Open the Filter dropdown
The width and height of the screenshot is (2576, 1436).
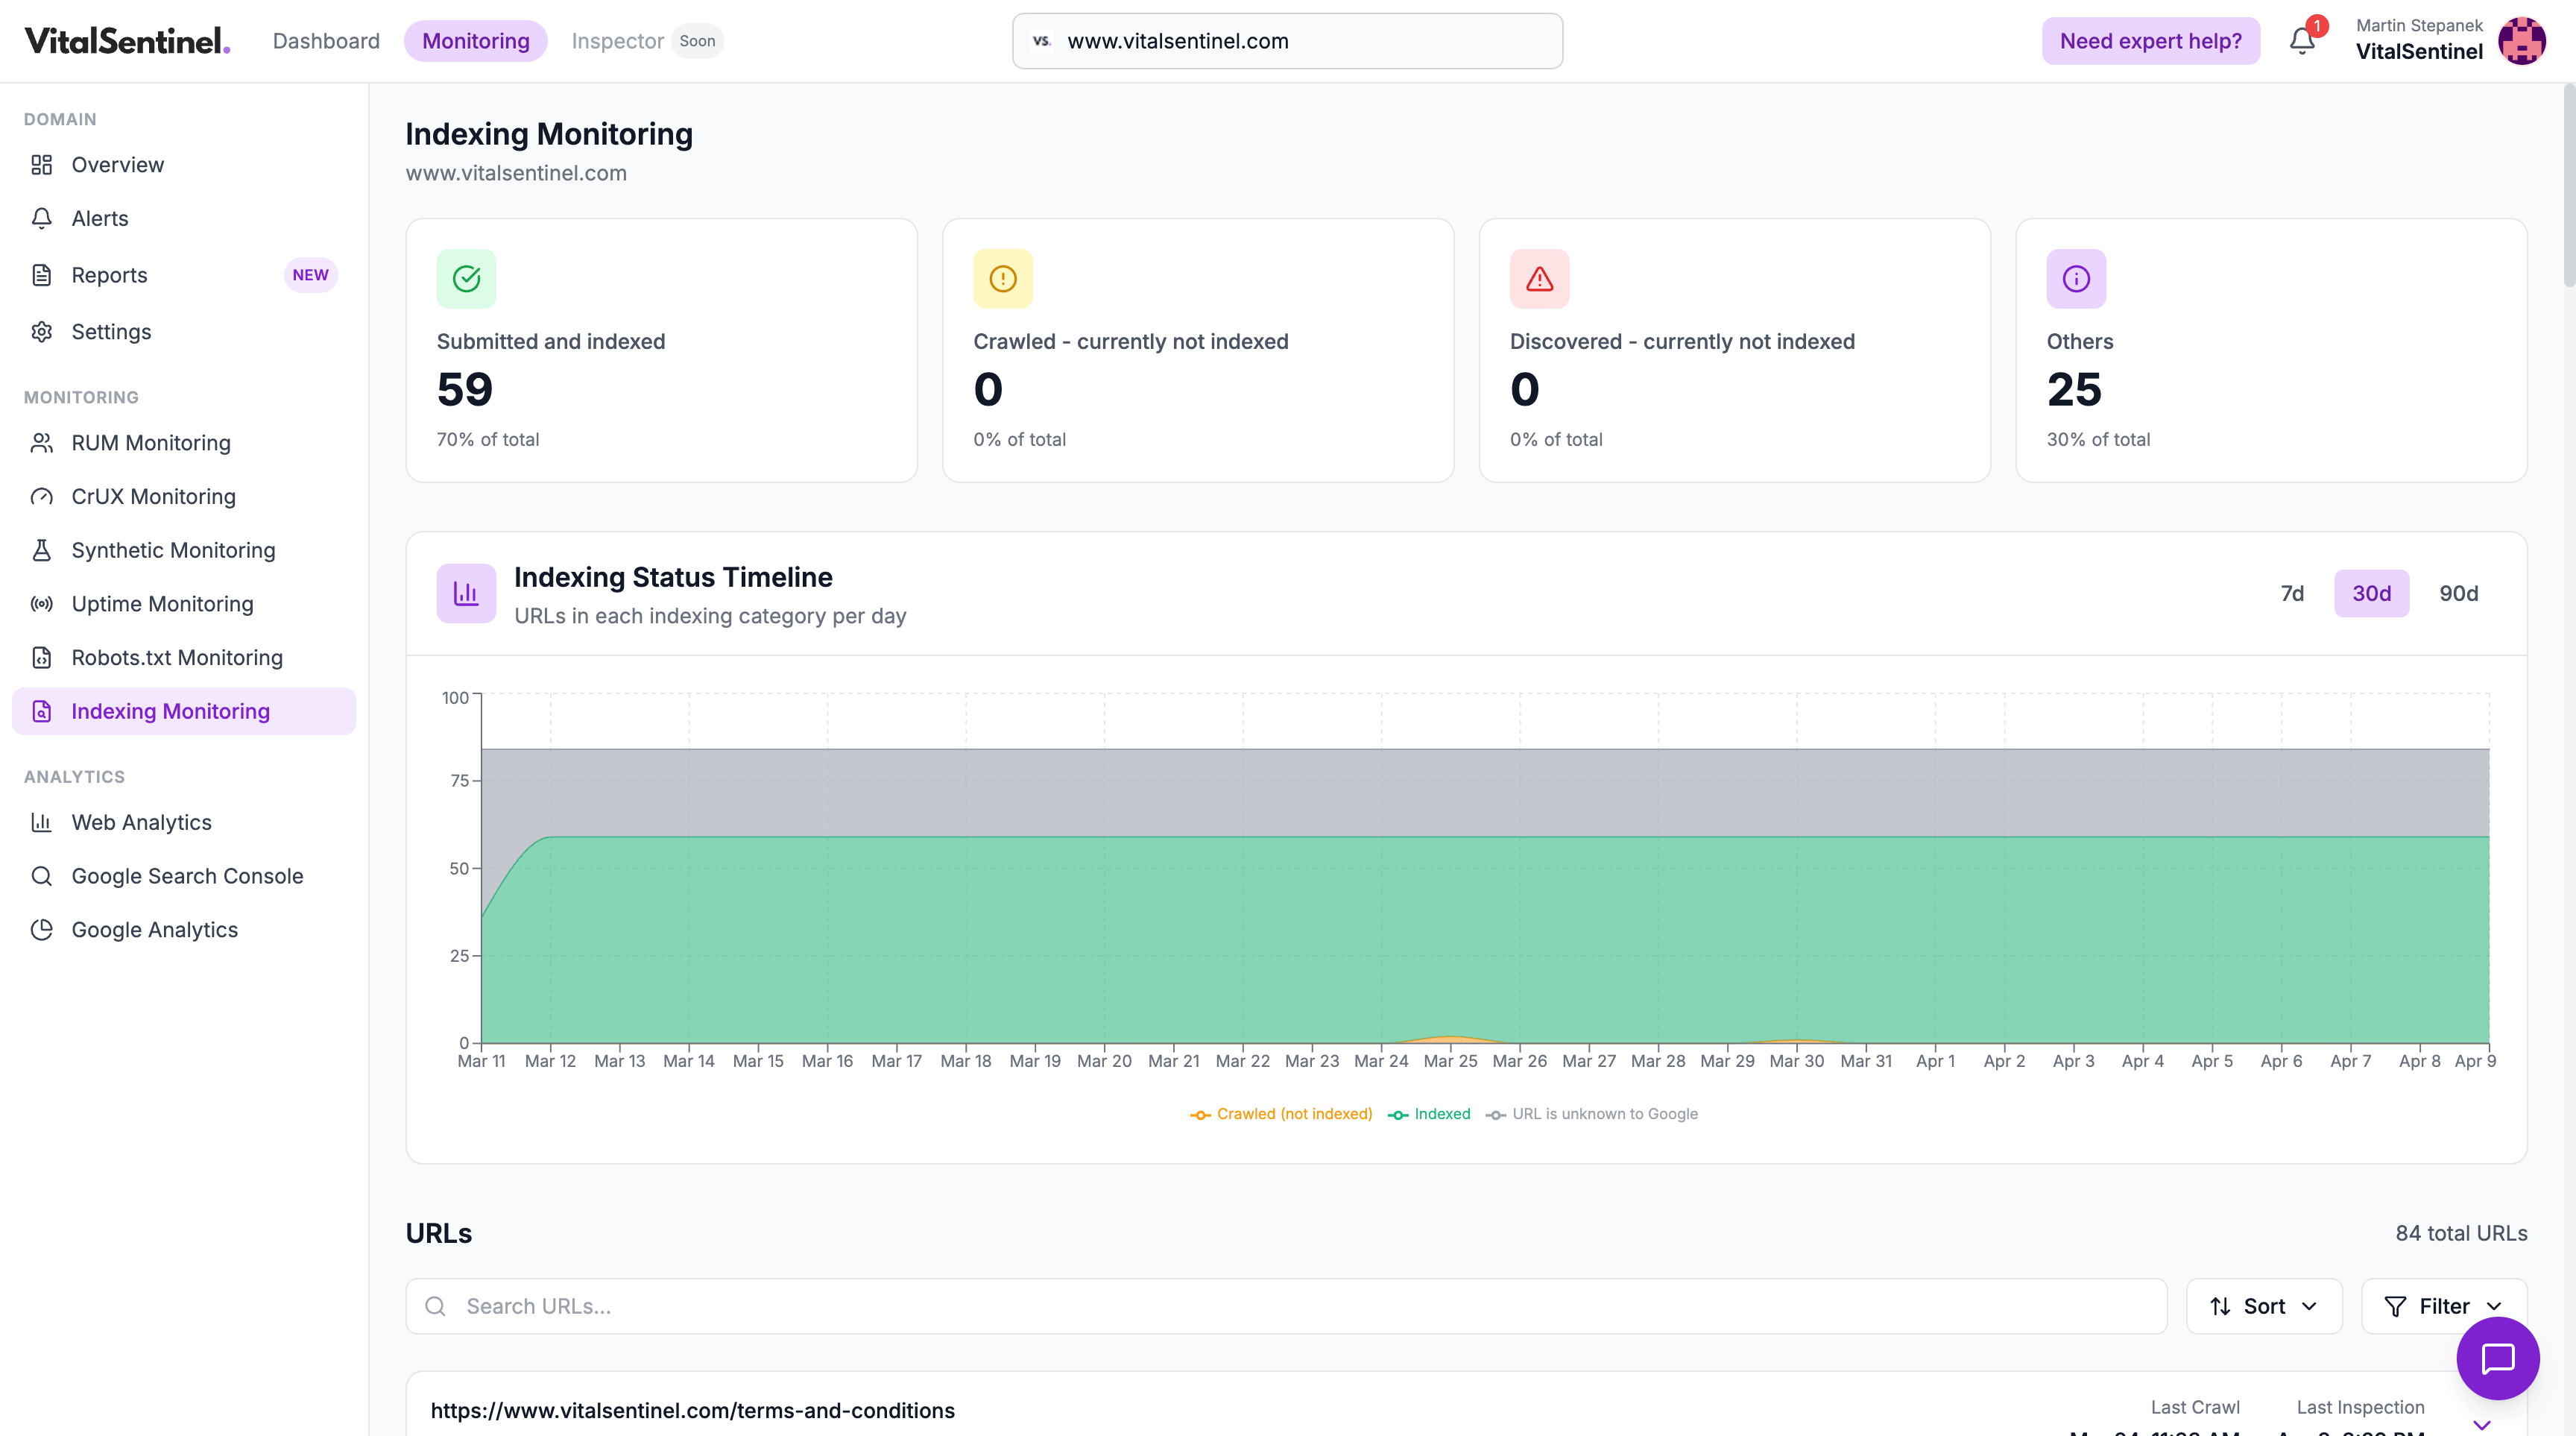click(2444, 1306)
